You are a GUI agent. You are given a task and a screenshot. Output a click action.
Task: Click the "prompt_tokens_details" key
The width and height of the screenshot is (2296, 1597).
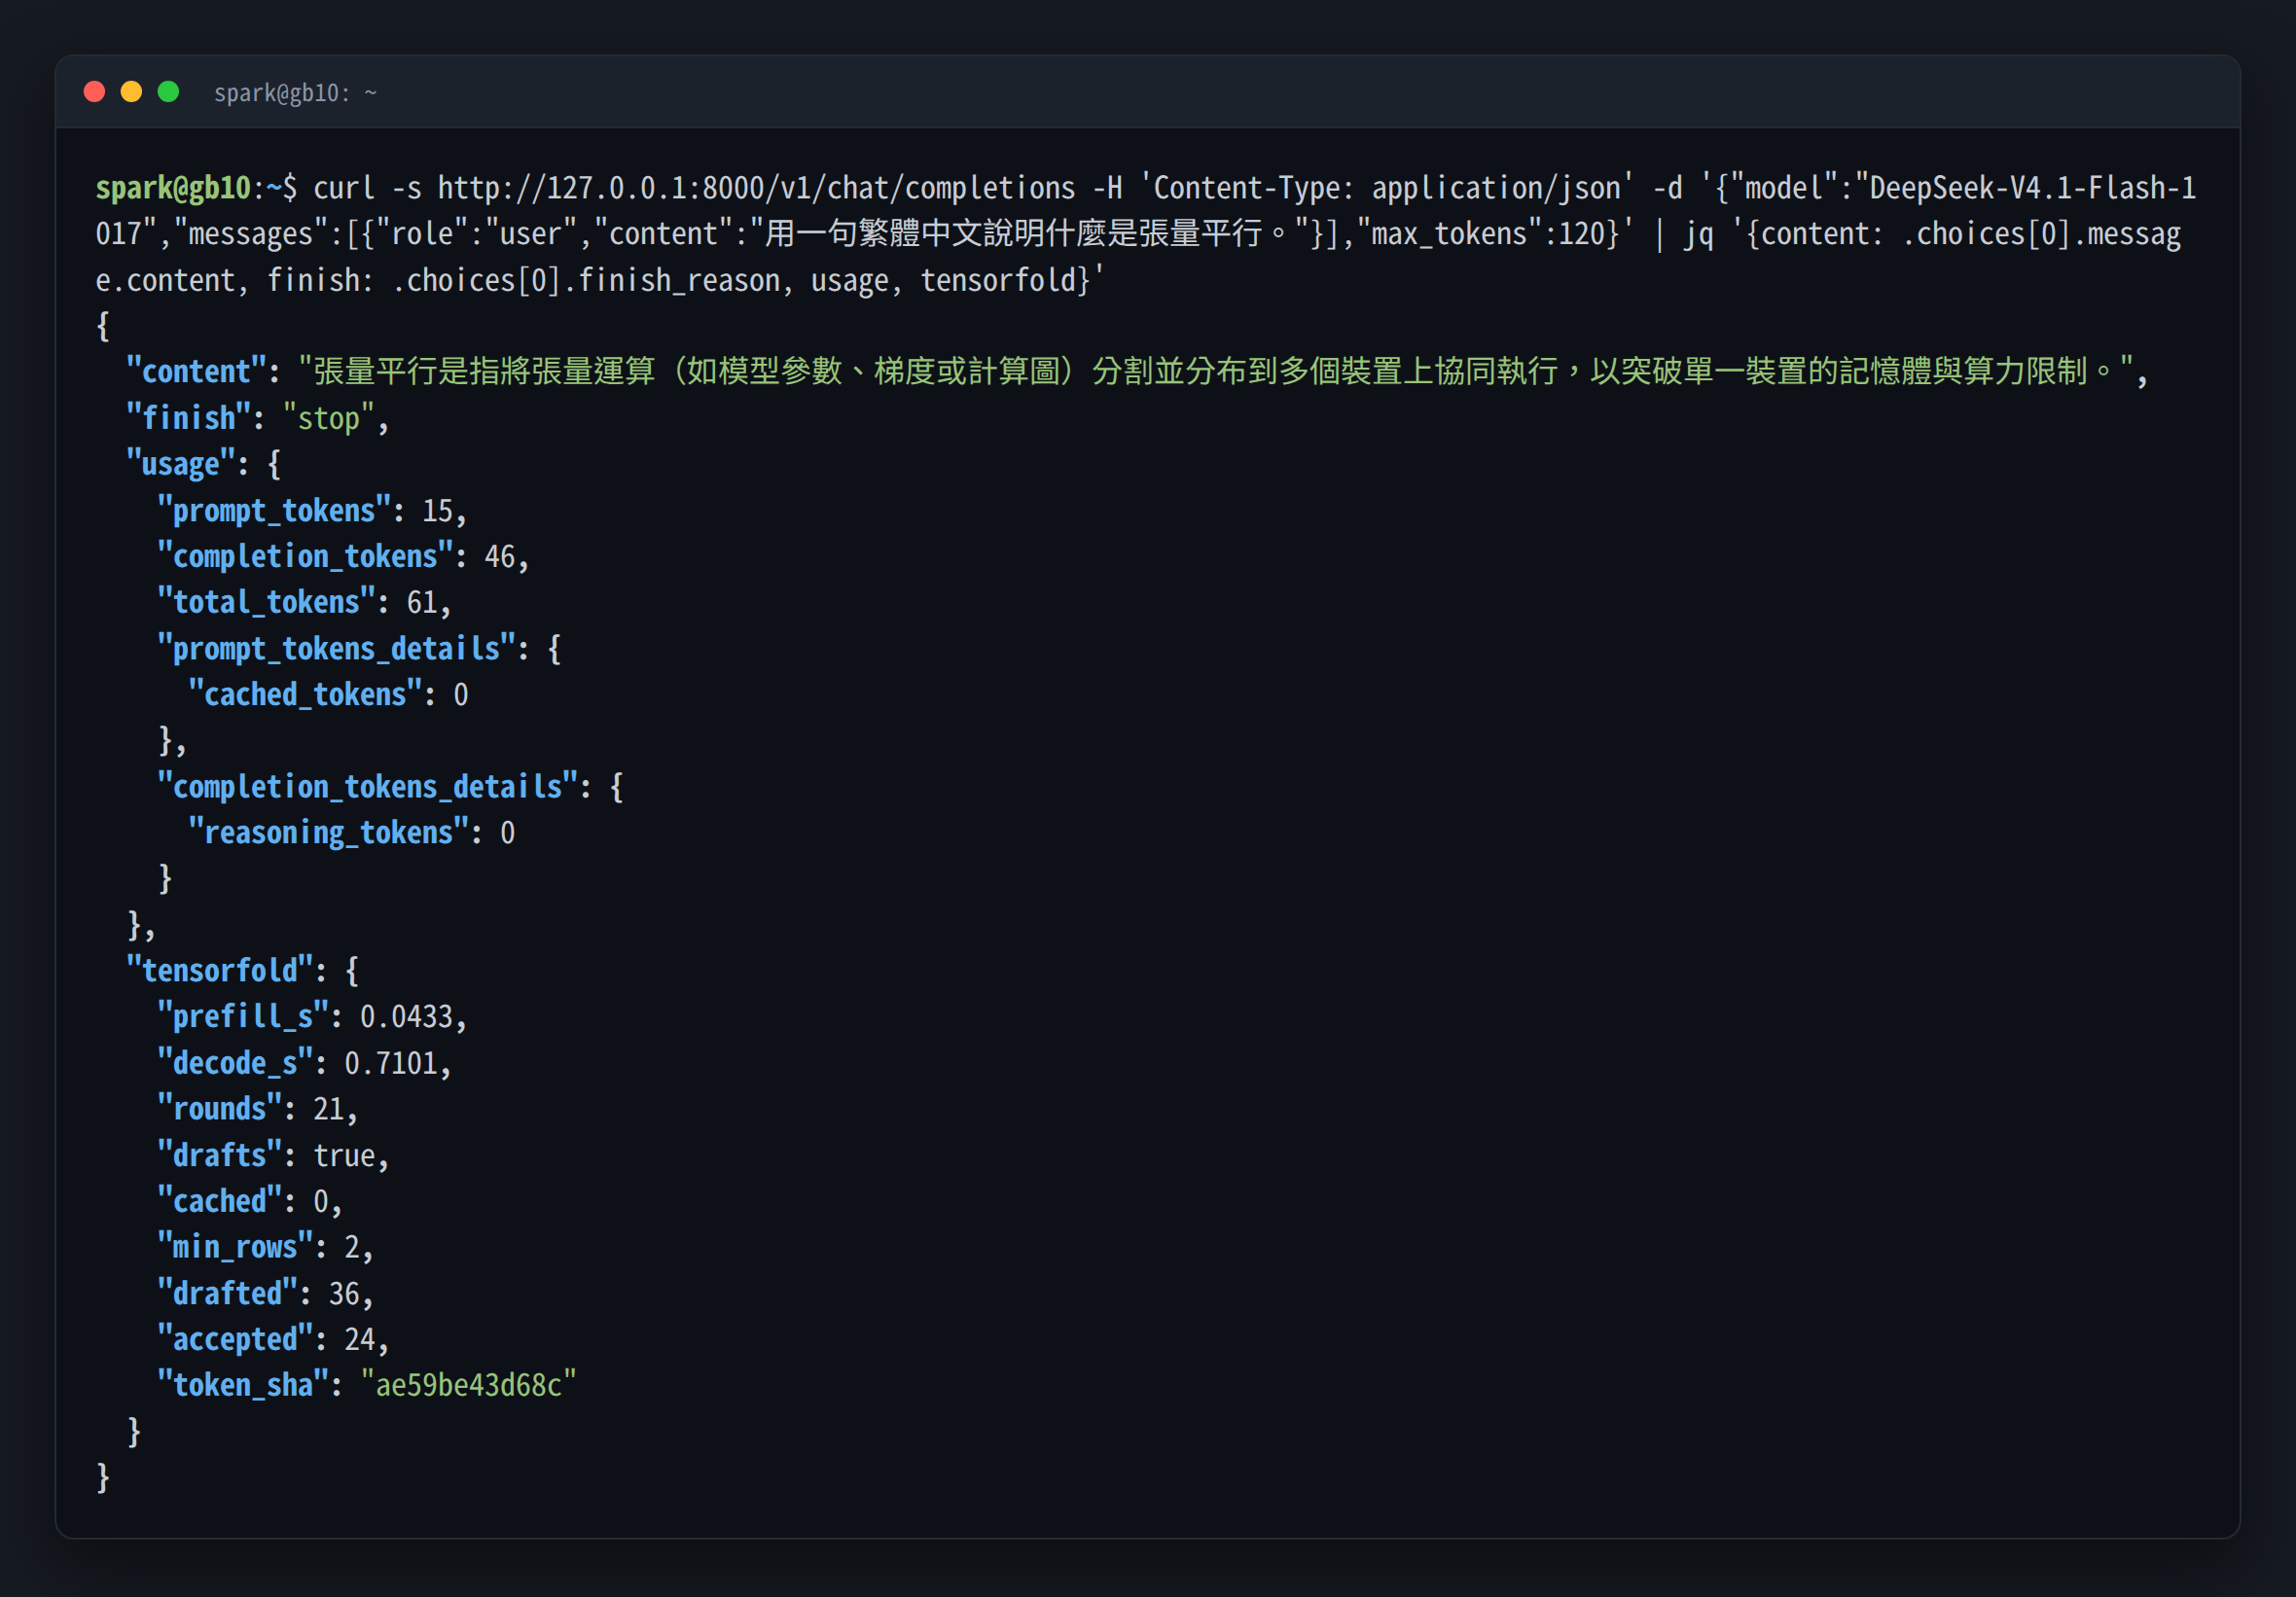pyautogui.click(x=335, y=649)
